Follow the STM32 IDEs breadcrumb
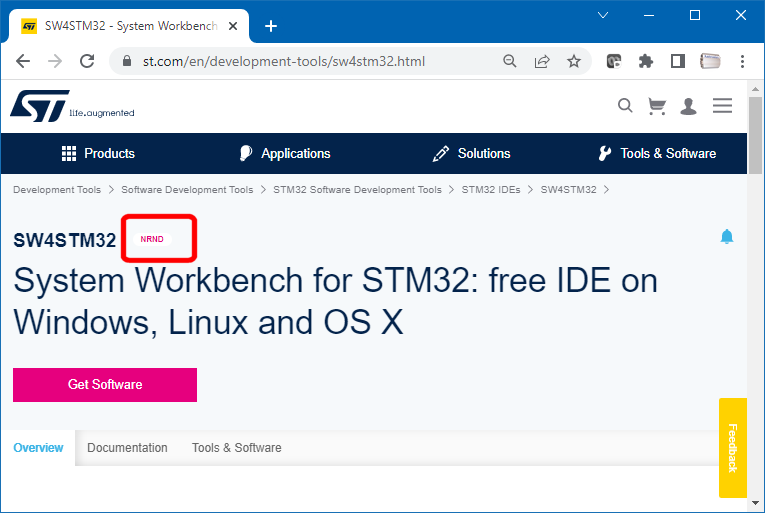The width and height of the screenshot is (765, 513). click(491, 189)
